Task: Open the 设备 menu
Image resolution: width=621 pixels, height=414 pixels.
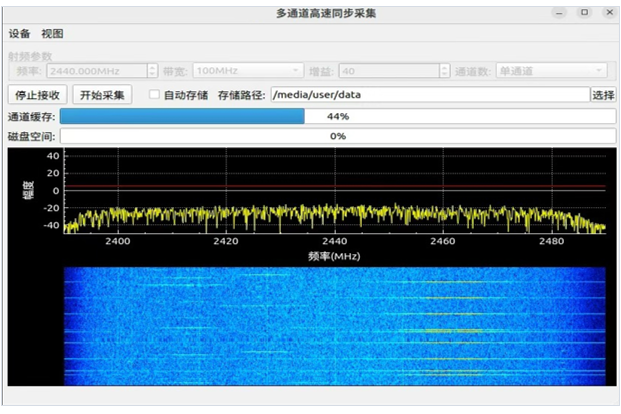Action: [20, 34]
